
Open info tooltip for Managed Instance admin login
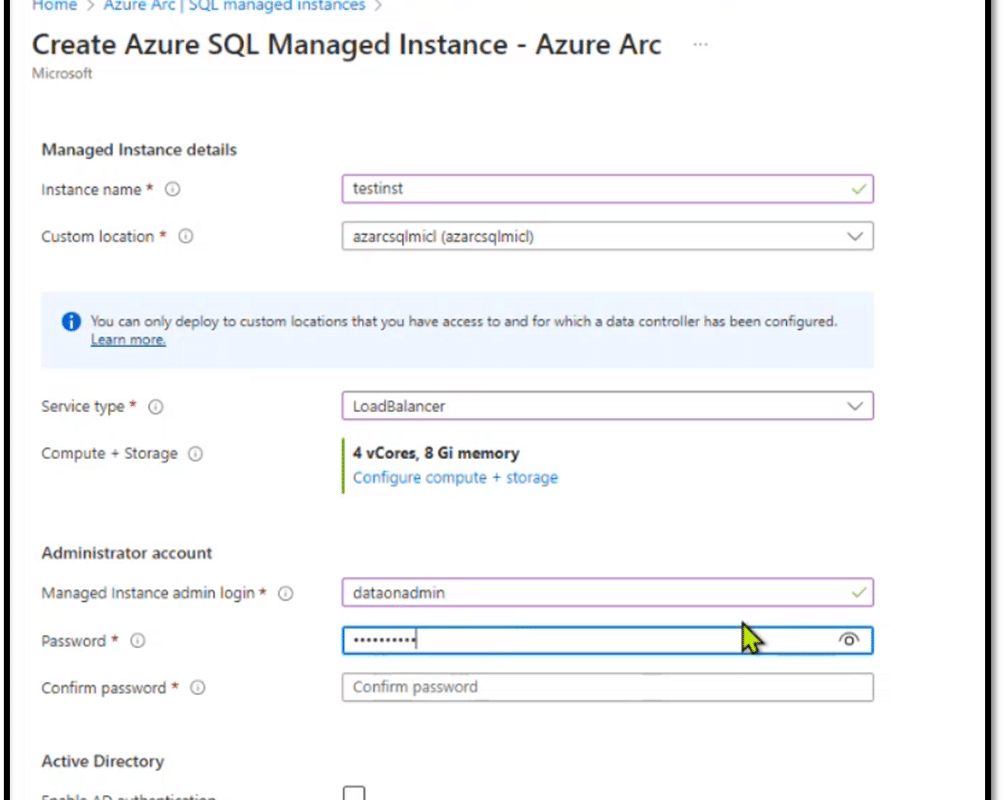pos(286,594)
